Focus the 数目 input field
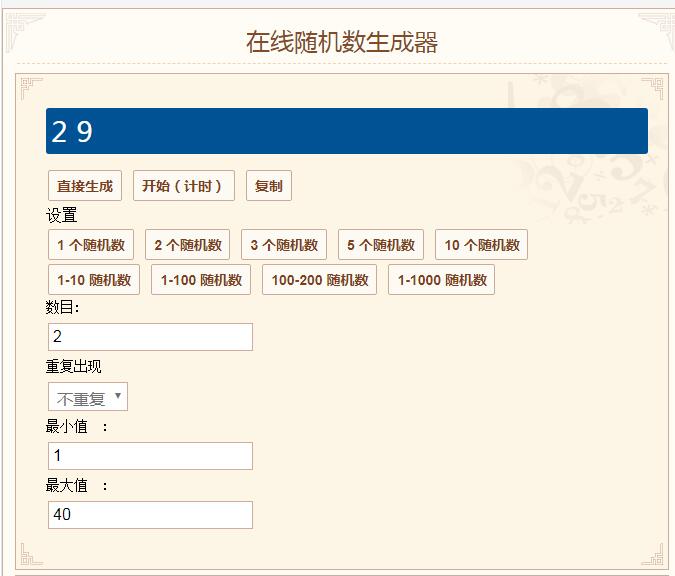Viewport: 675px width, 576px height. point(150,337)
